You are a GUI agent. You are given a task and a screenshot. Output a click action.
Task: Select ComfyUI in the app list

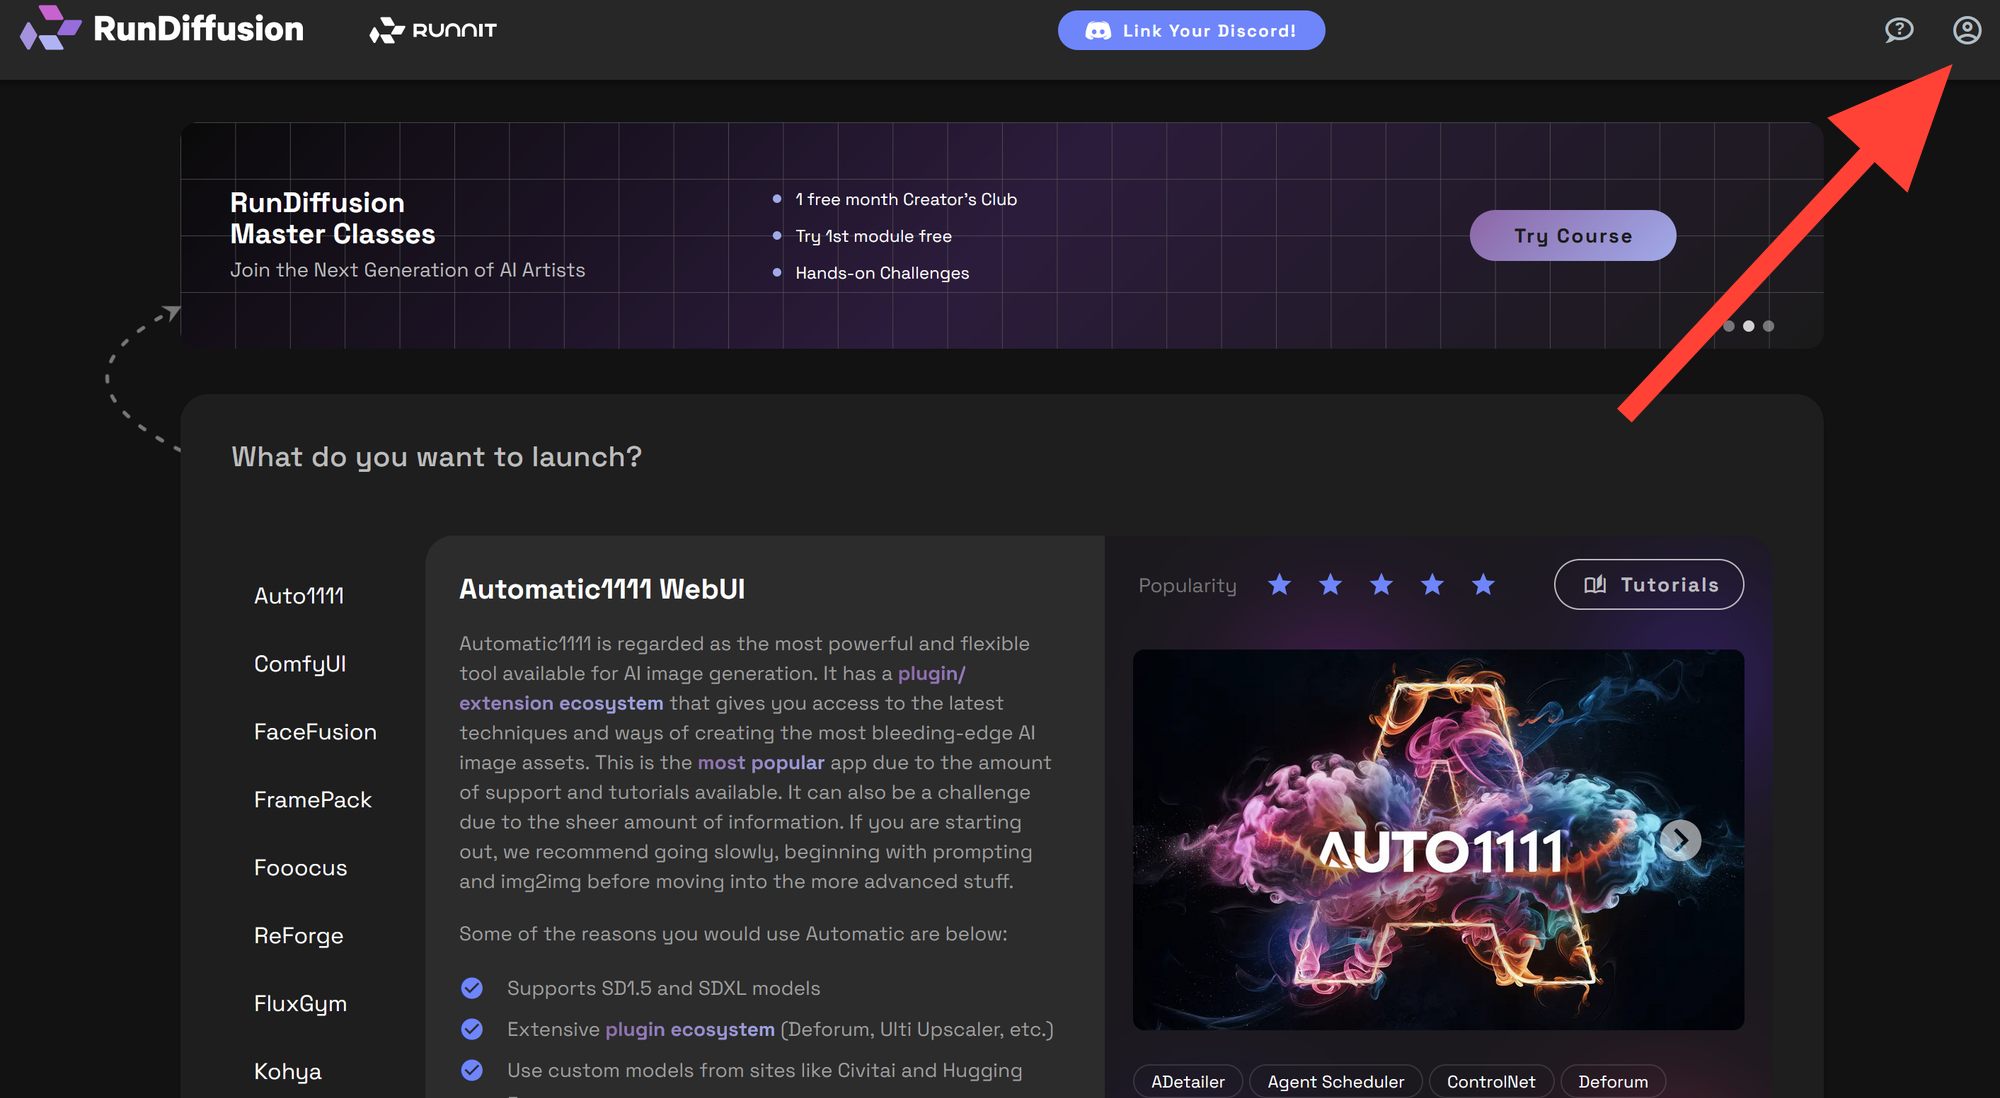click(300, 664)
